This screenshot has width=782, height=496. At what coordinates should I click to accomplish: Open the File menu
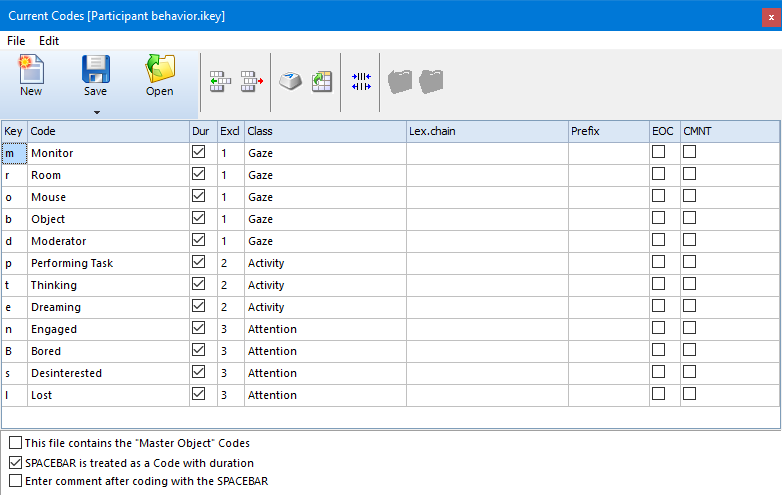point(16,41)
